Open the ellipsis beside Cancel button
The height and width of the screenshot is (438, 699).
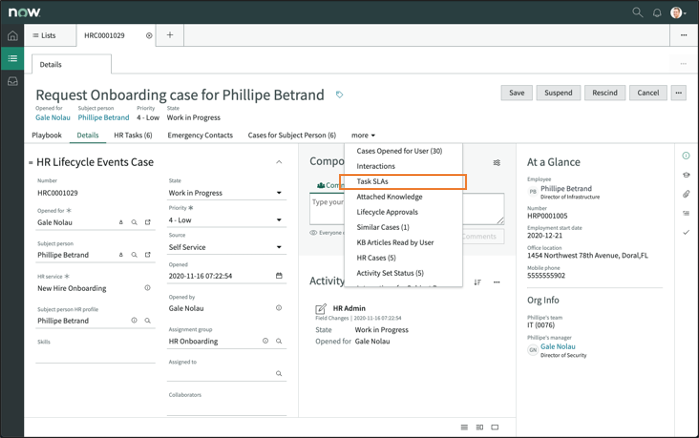pyautogui.click(x=678, y=93)
